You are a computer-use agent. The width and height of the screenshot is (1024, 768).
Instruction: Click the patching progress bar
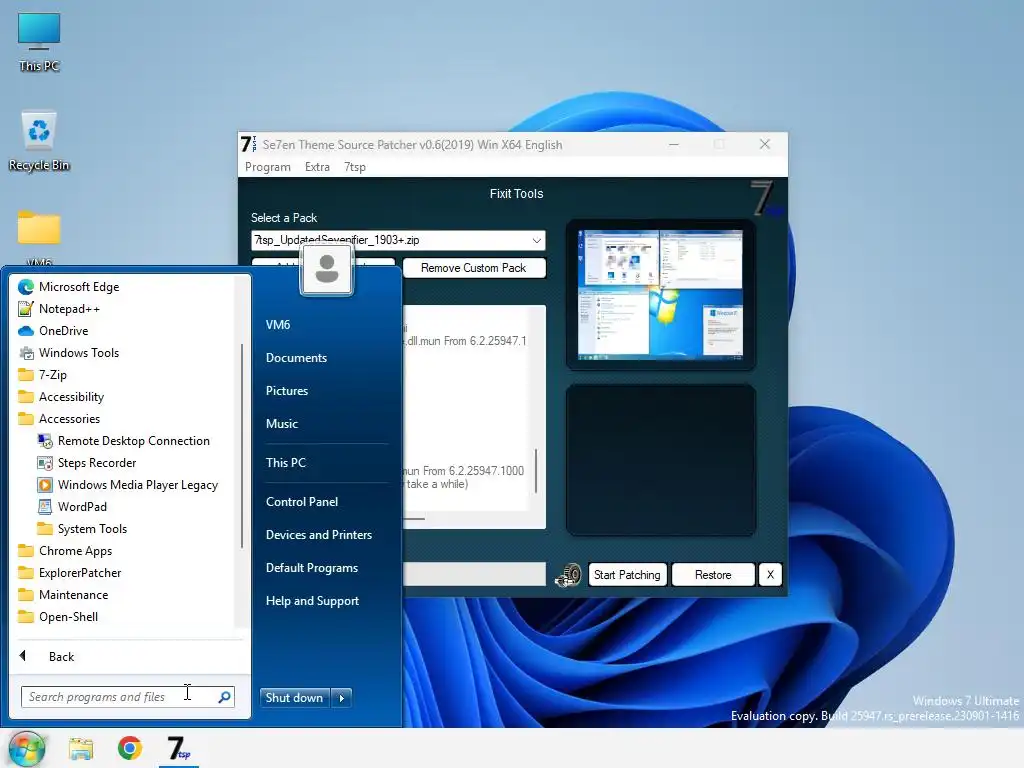[474, 575]
